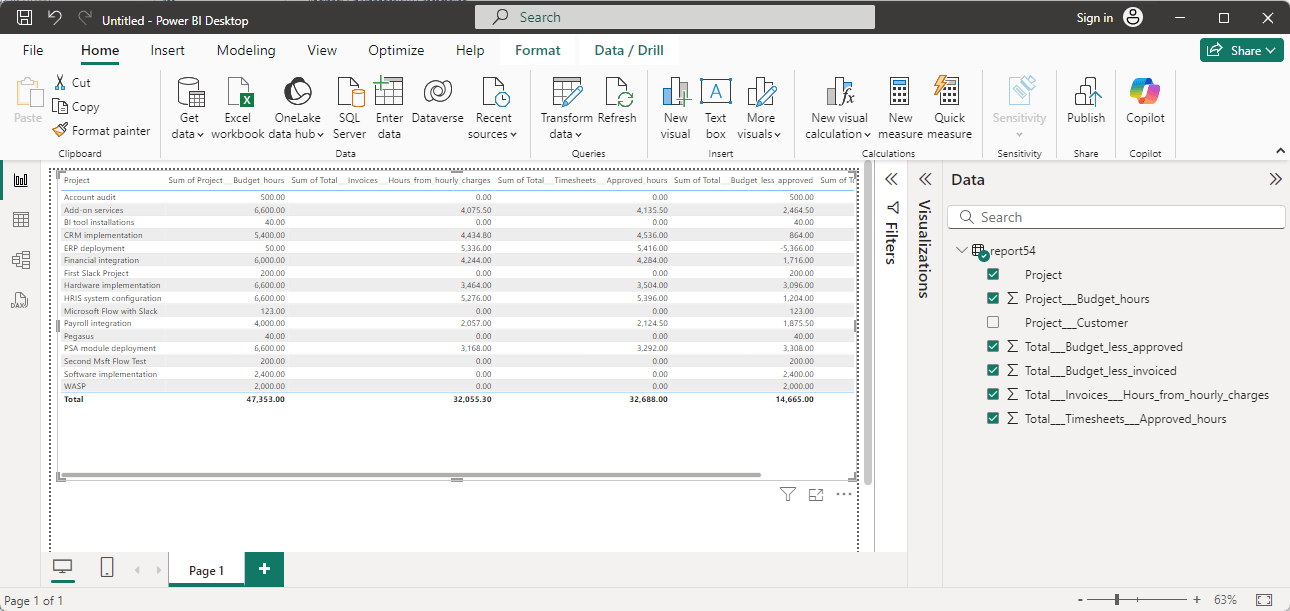Expand the Filters pane chevron

tap(891, 180)
